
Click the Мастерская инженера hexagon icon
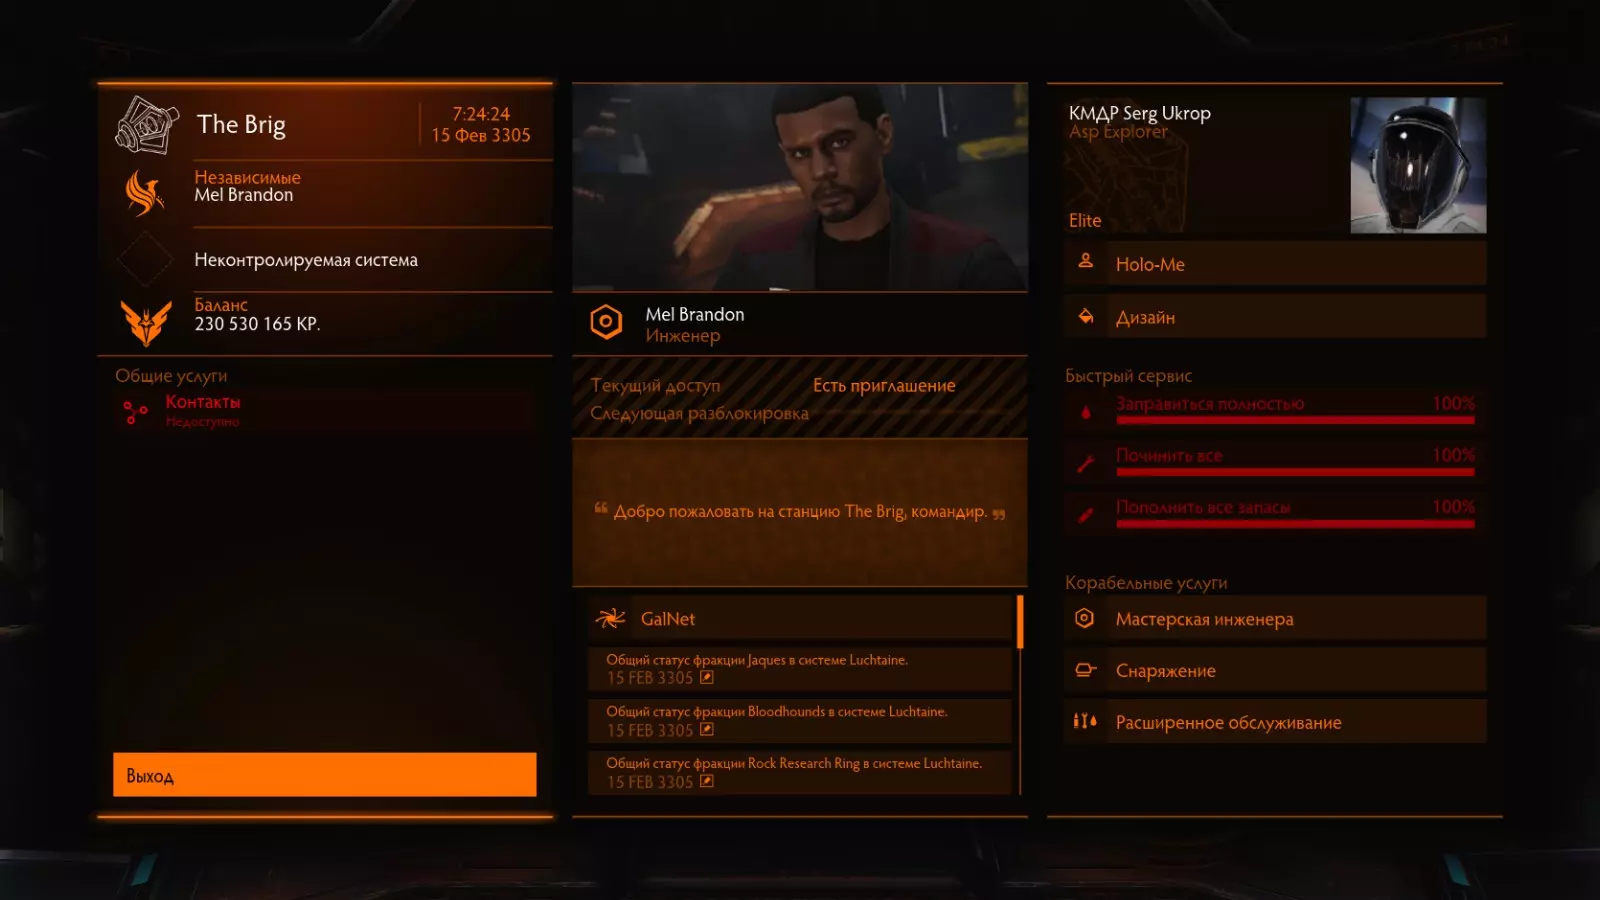(1085, 618)
